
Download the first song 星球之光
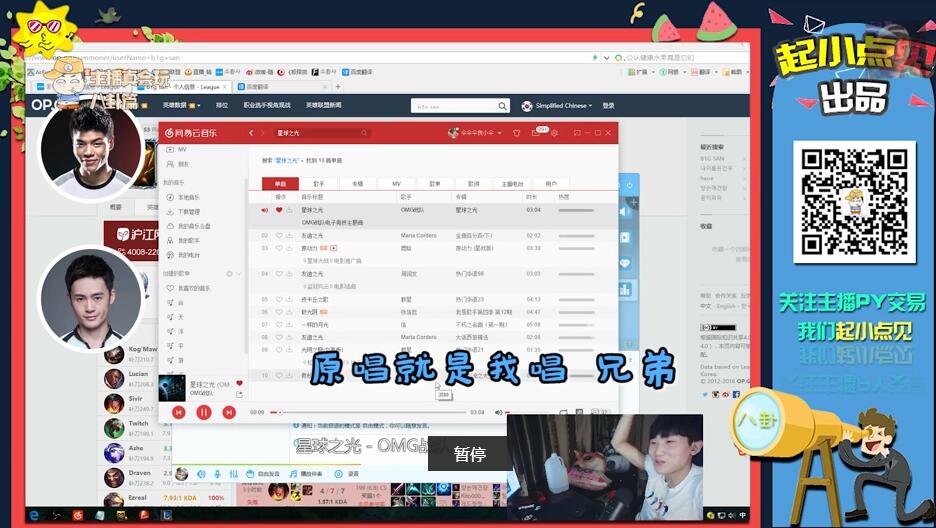click(290, 210)
